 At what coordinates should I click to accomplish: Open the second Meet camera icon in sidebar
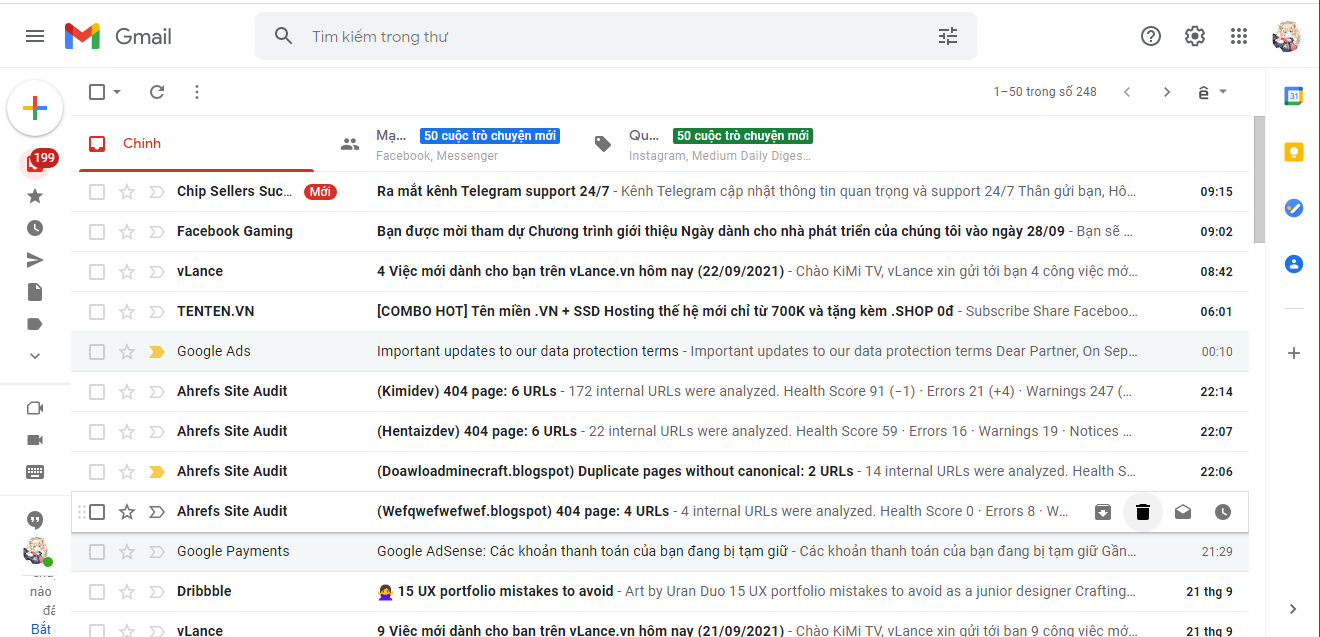[35, 440]
